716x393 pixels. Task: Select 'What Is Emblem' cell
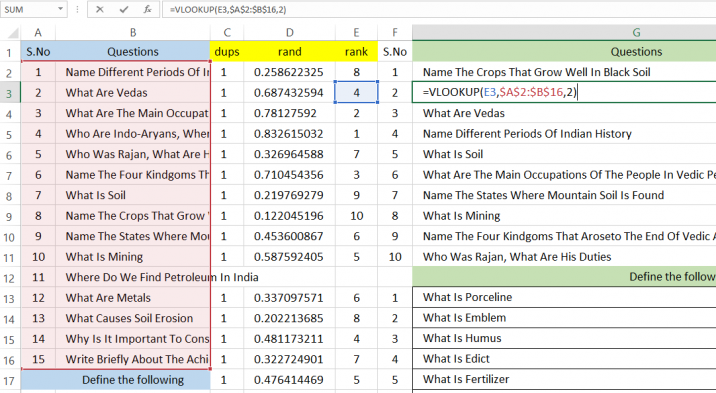tap(564, 318)
